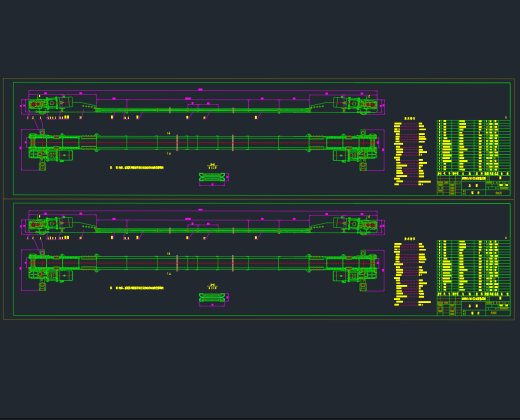Click the lower sheet's title block

(473, 305)
